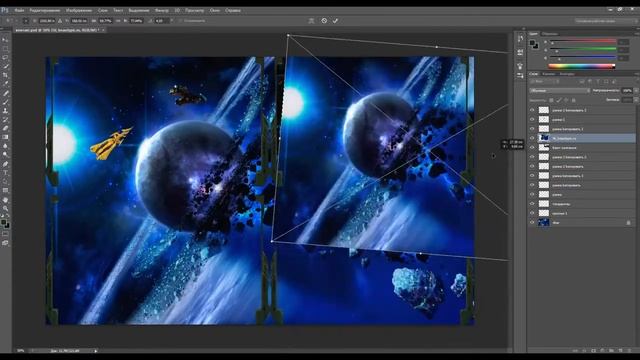This screenshot has width=640, height=360.
Task: Click the horizontal scale W field
Action: tap(105, 20)
